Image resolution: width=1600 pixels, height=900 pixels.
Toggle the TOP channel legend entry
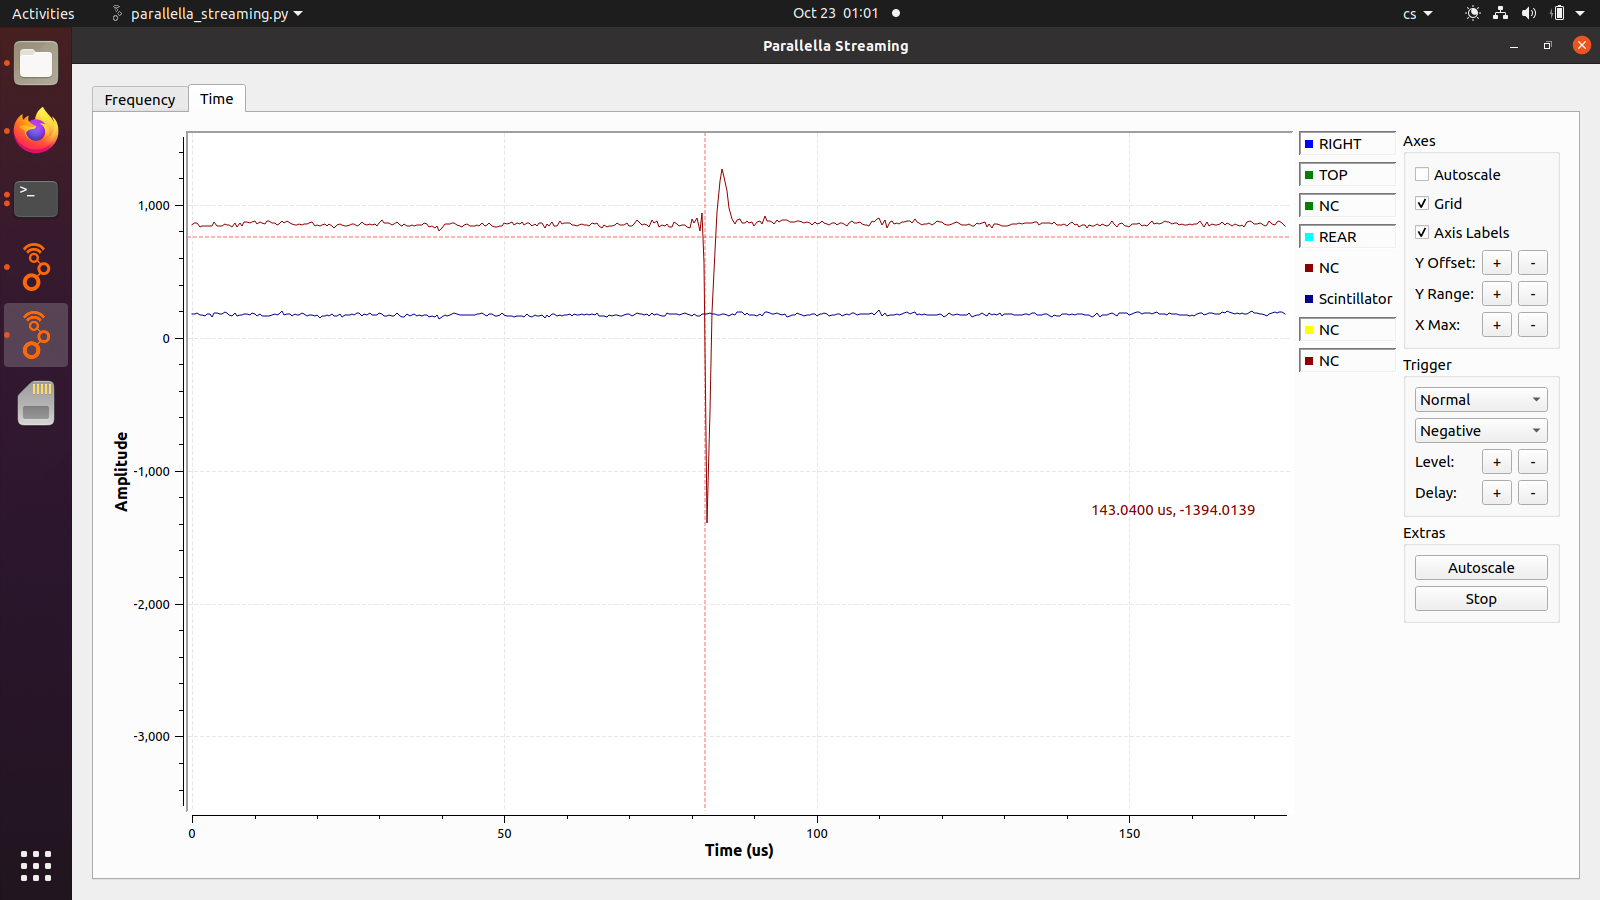[x=1347, y=175]
